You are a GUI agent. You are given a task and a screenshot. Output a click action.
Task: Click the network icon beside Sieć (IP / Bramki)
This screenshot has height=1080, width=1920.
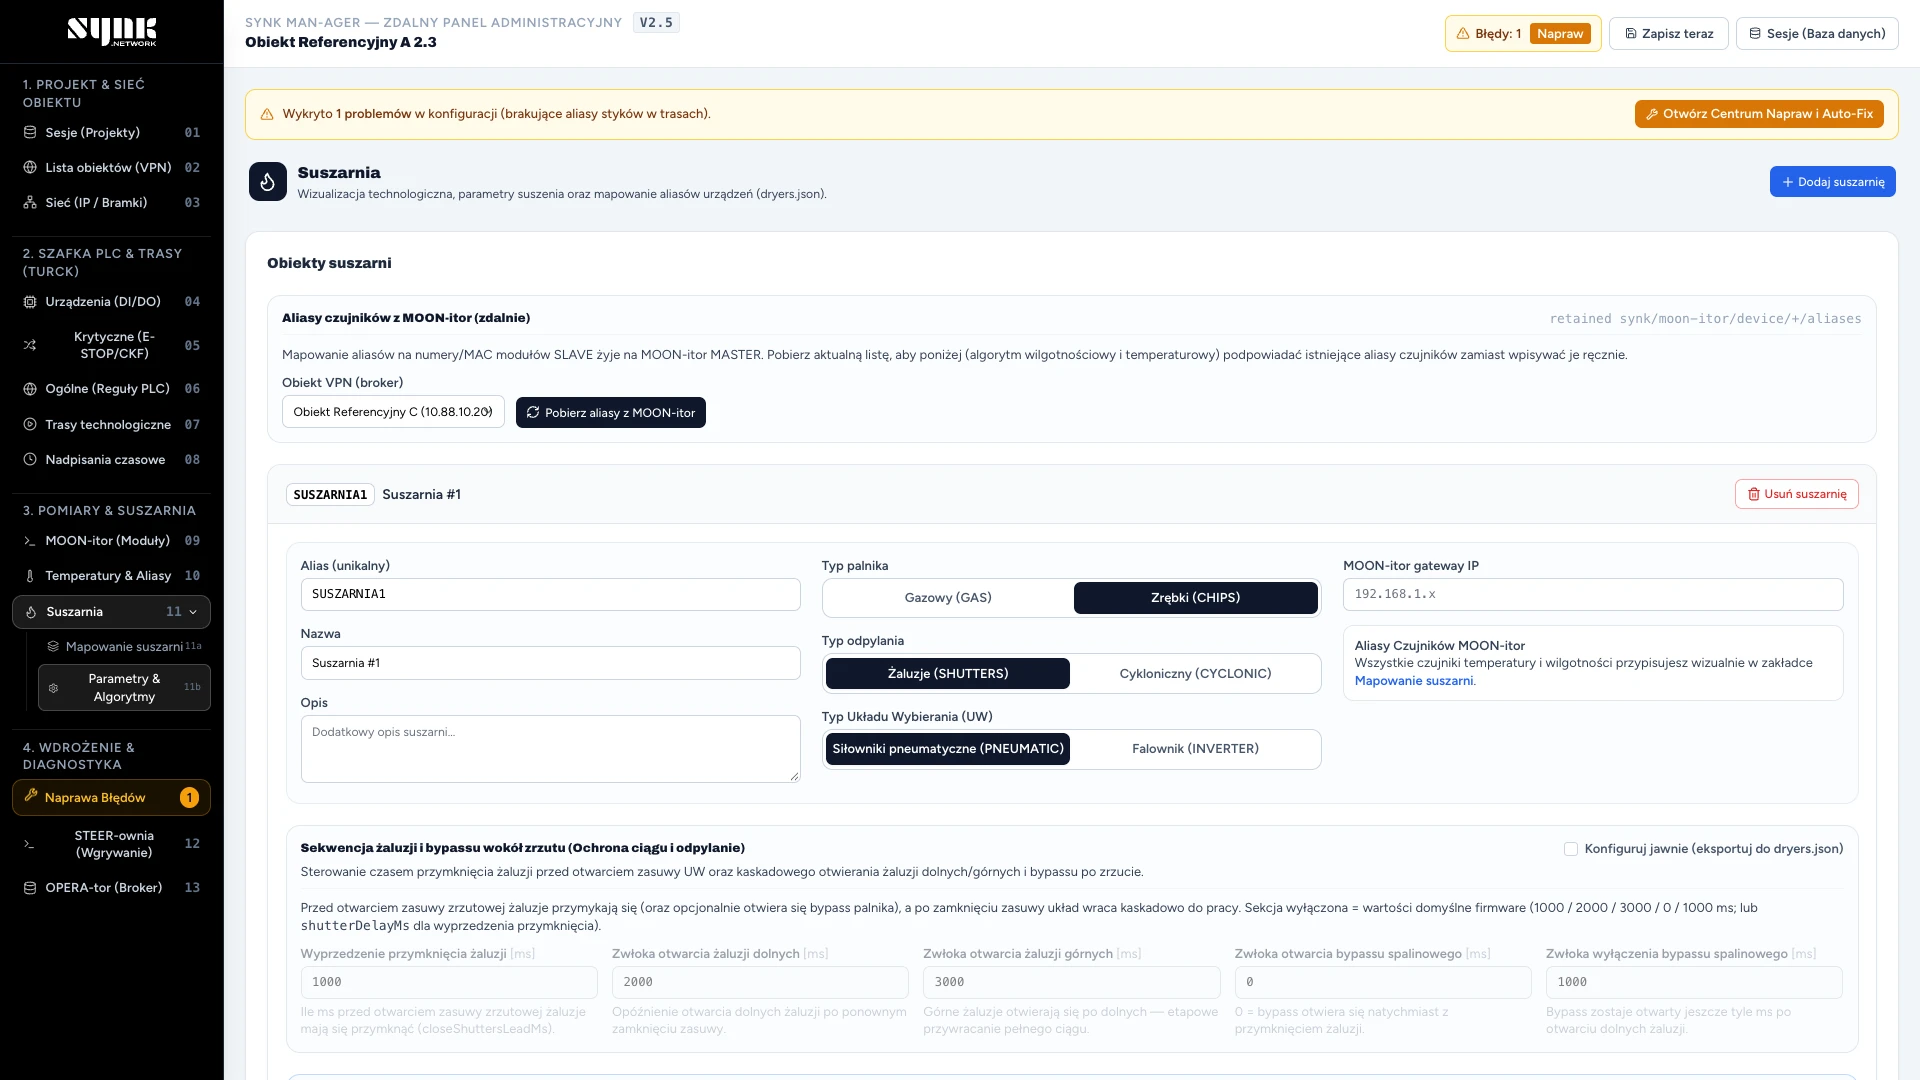click(30, 203)
